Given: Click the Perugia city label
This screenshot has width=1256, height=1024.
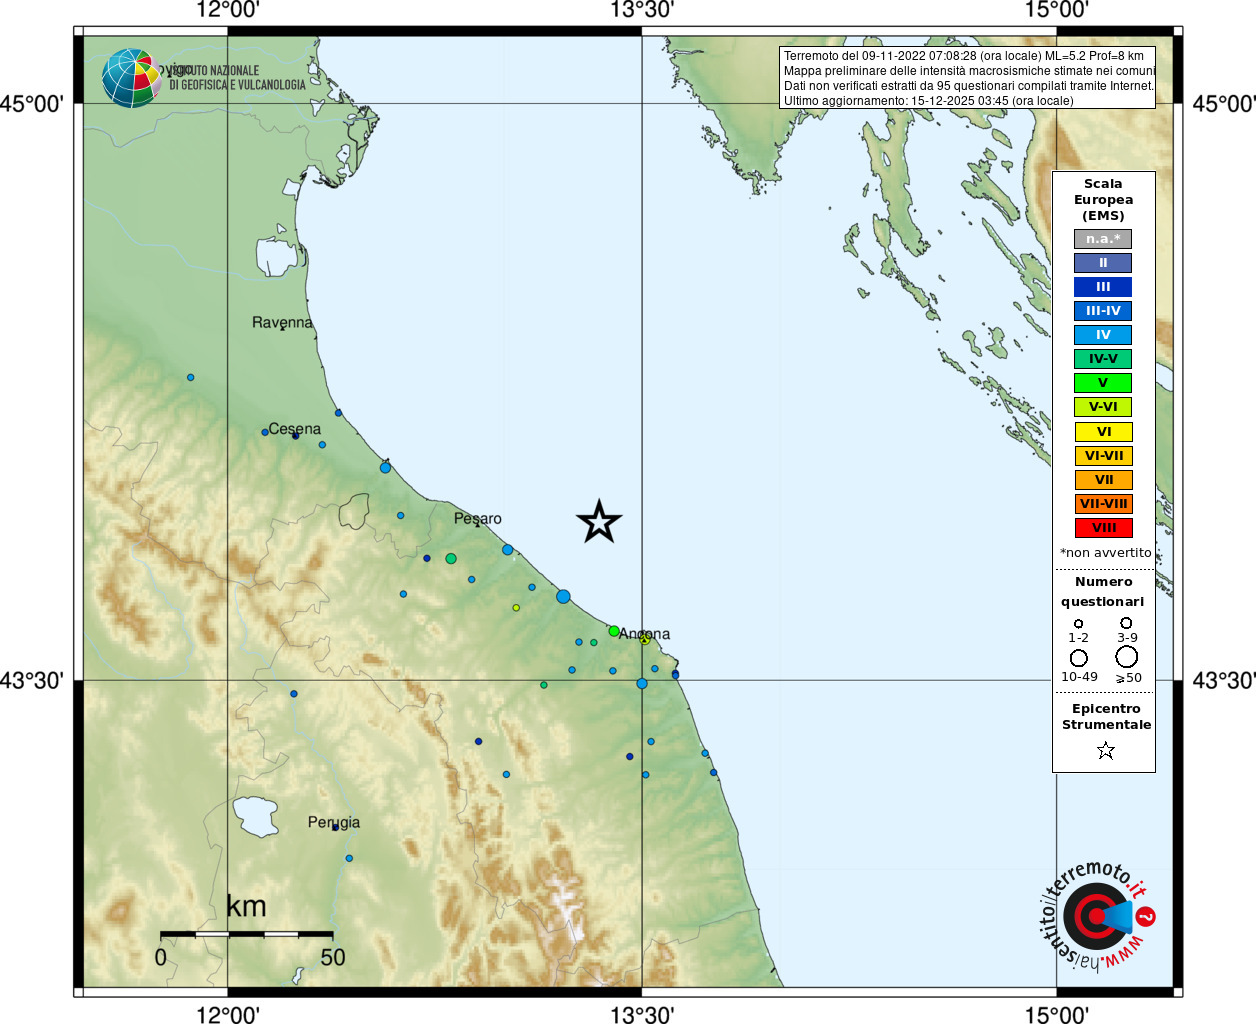Looking at the screenshot, I should [x=334, y=823].
